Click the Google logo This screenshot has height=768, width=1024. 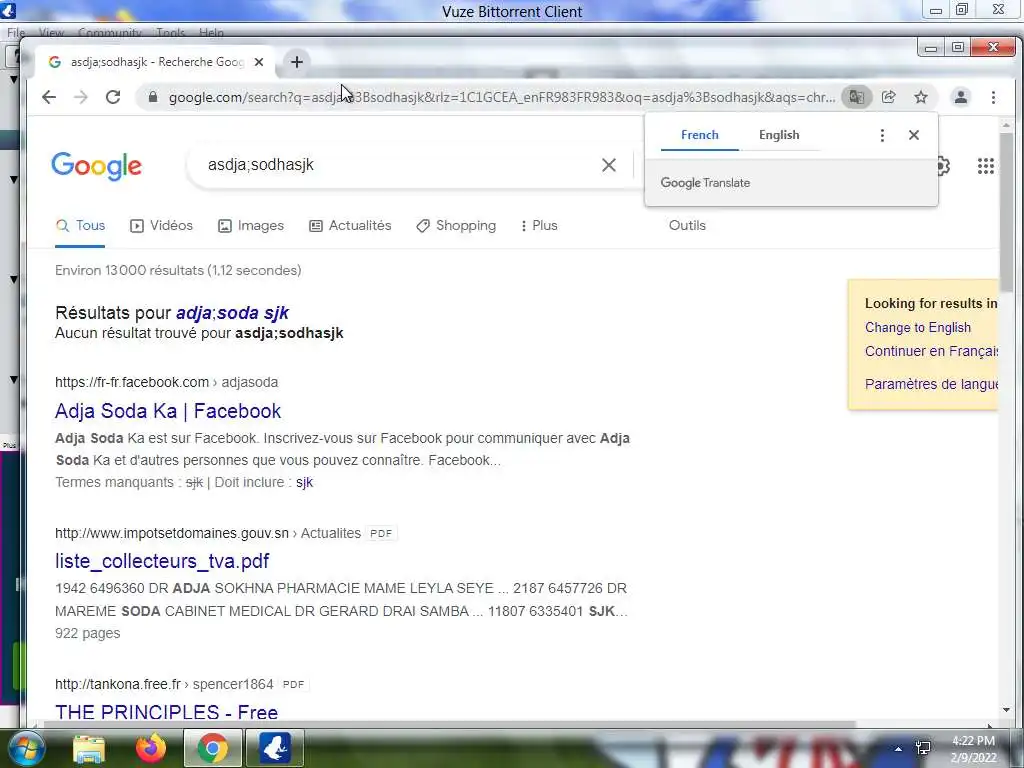(97, 166)
